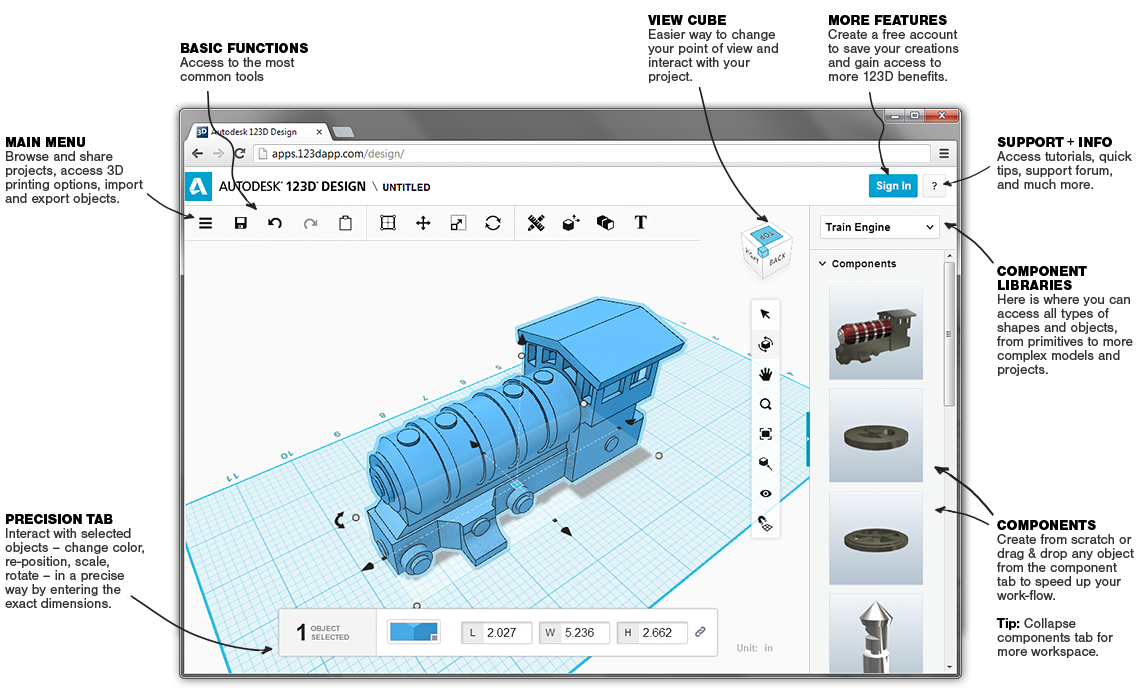Select the Move tool with four-way arrows
Screen dimensions: 1140x690
(423, 223)
